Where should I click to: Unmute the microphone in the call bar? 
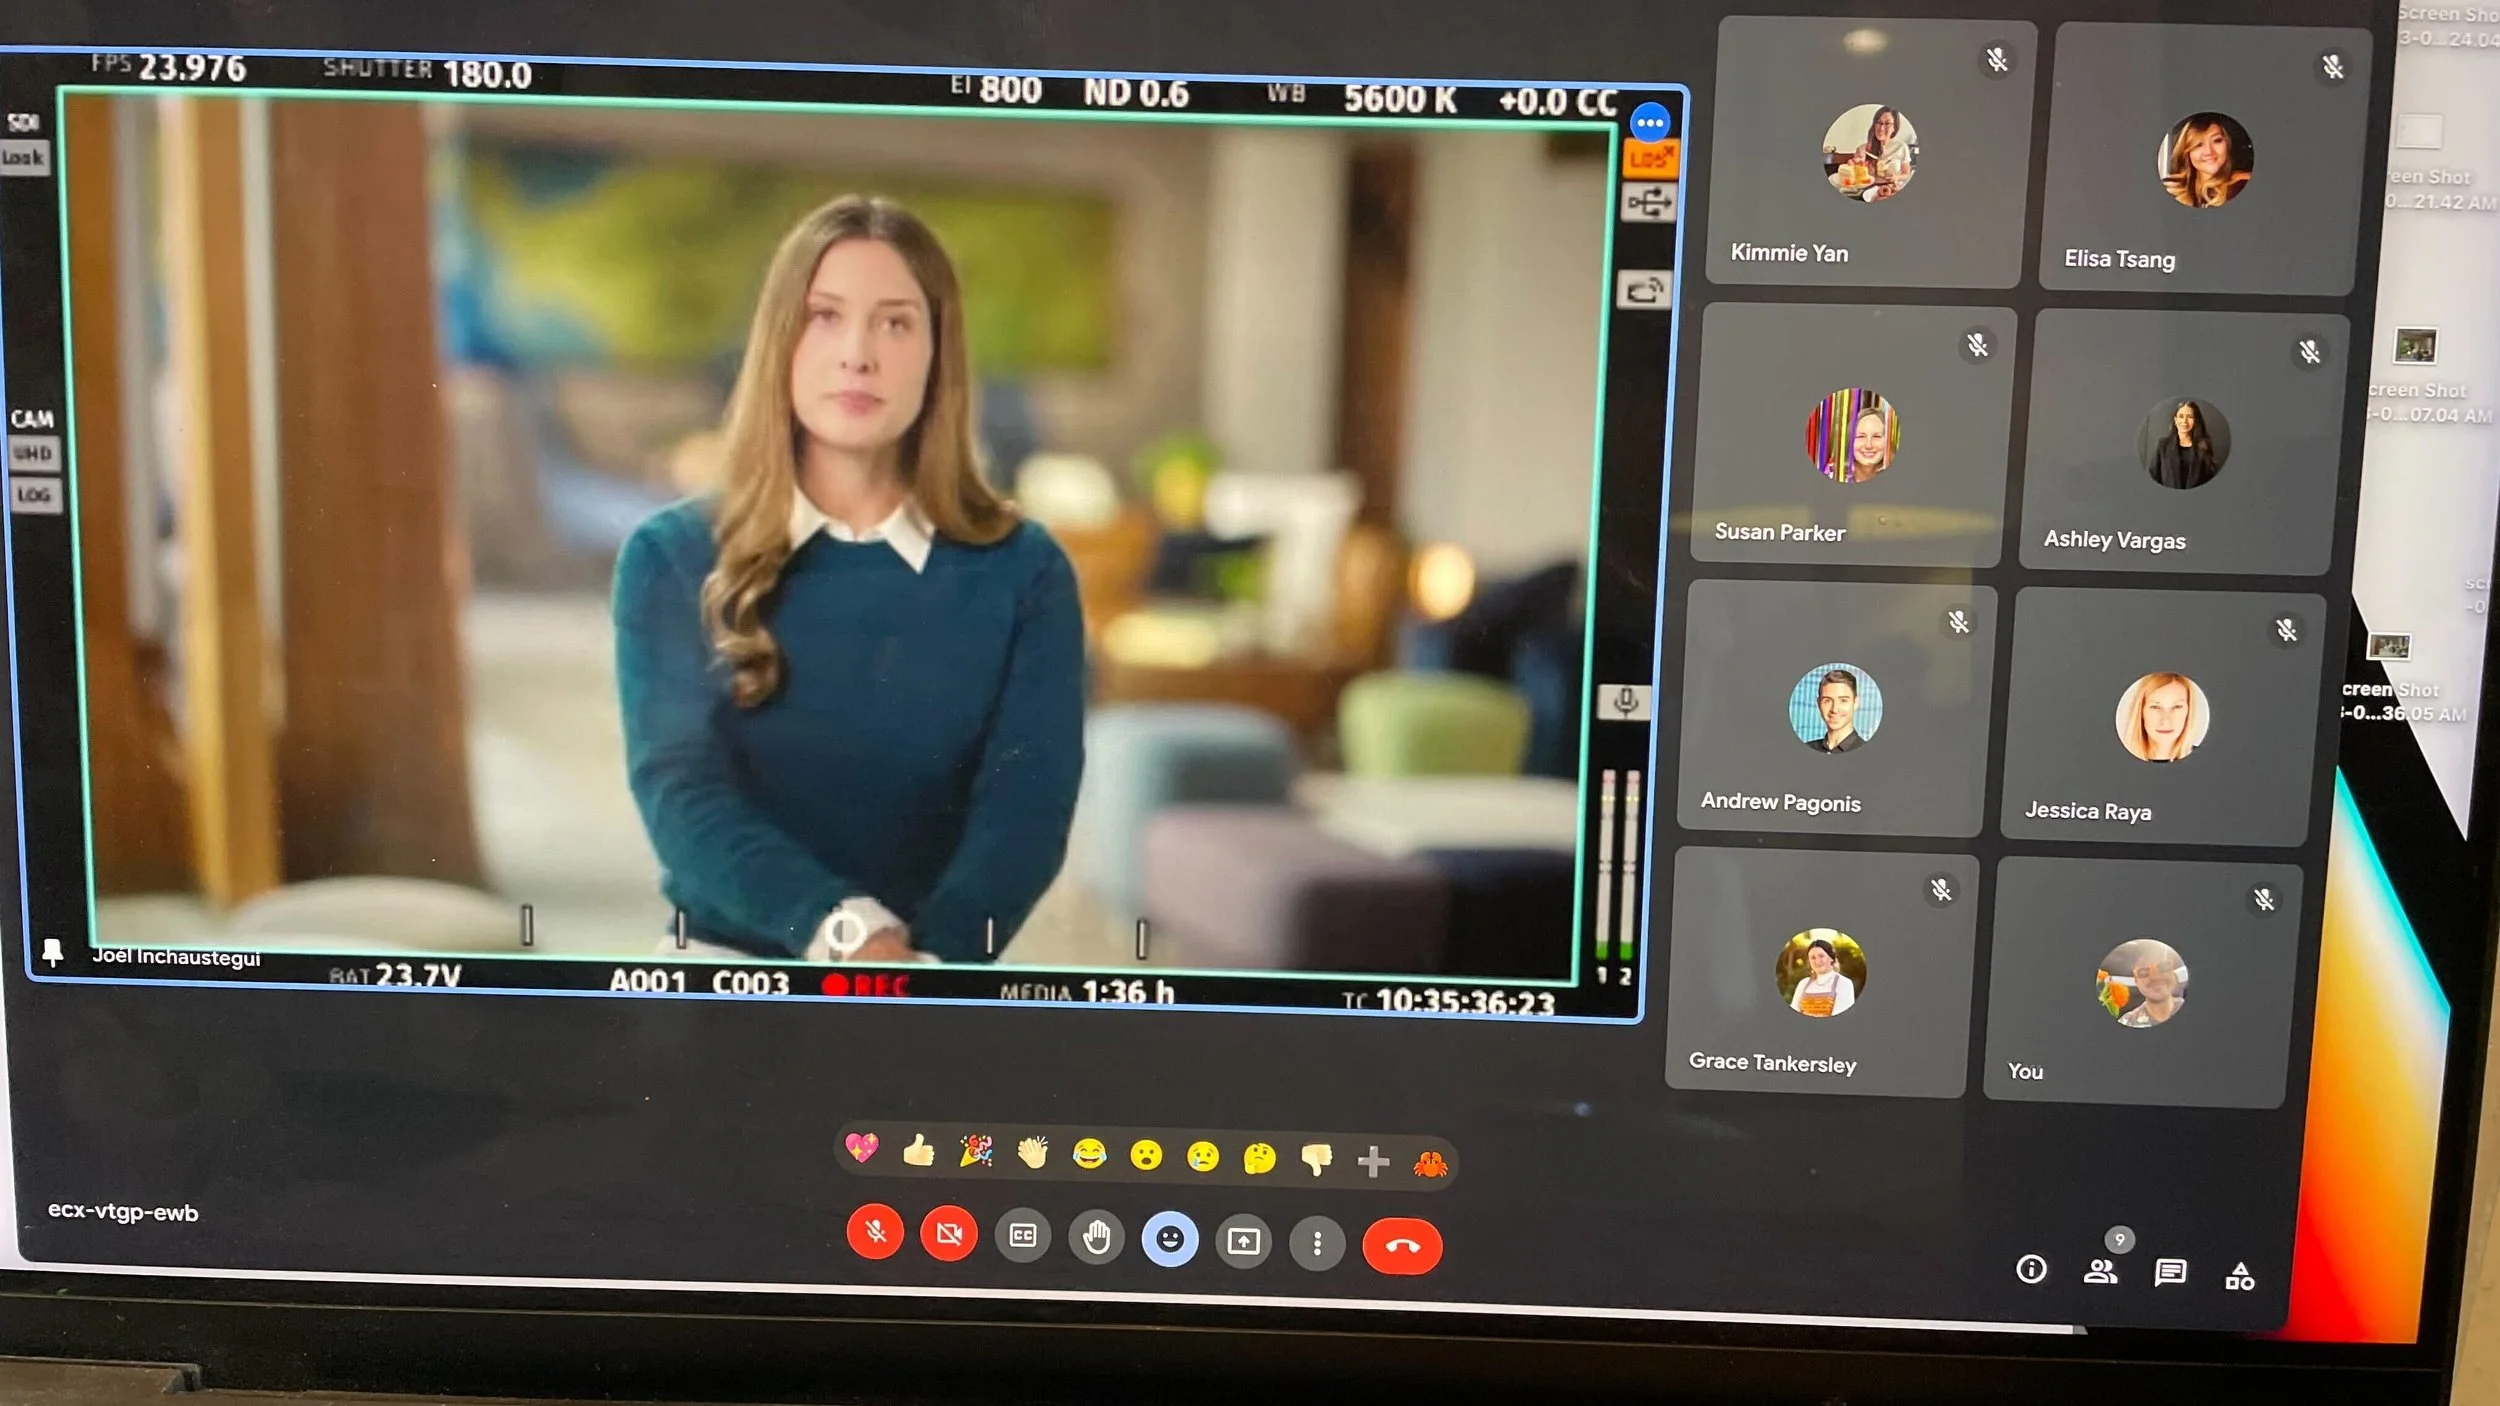(x=875, y=1232)
